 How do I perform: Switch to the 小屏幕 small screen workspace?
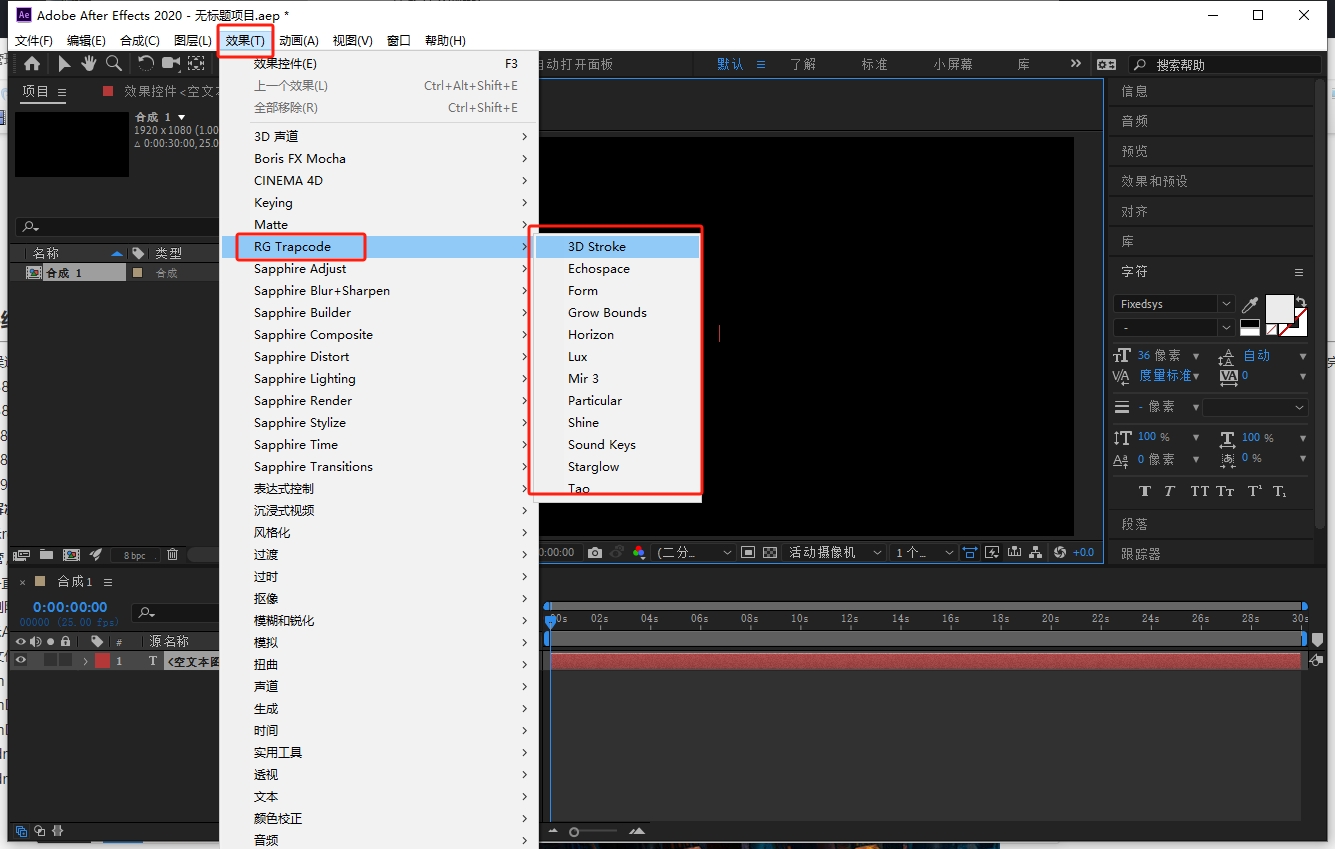tap(953, 64)
